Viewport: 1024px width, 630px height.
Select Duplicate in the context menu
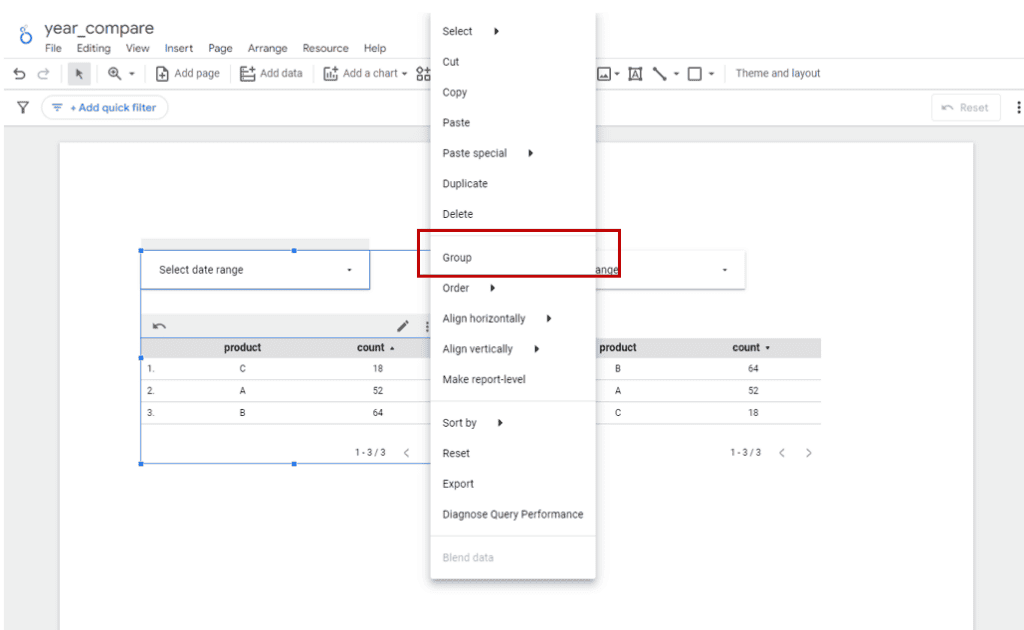465,184
